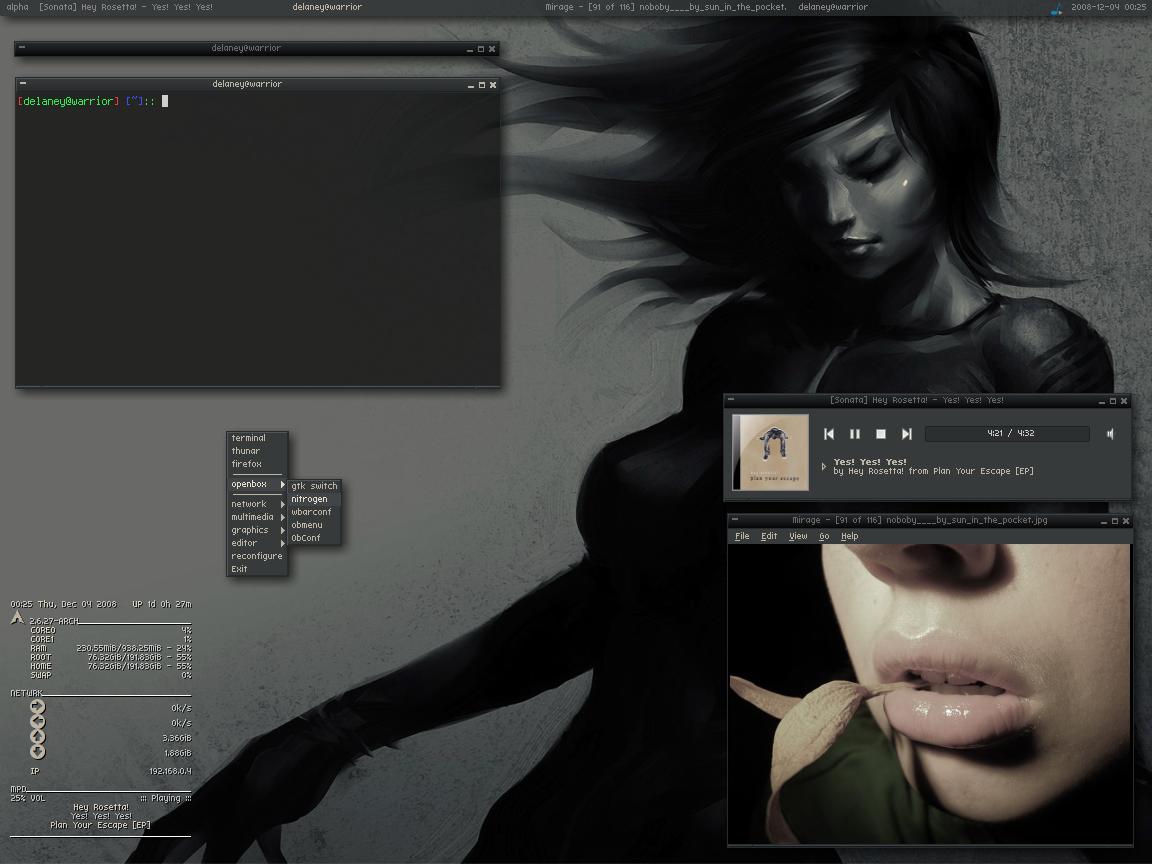Switch to first delaney@warrior panel task
Image resolution: width=1152 pixels, height=864 pixels.
(x=327, y=7)
